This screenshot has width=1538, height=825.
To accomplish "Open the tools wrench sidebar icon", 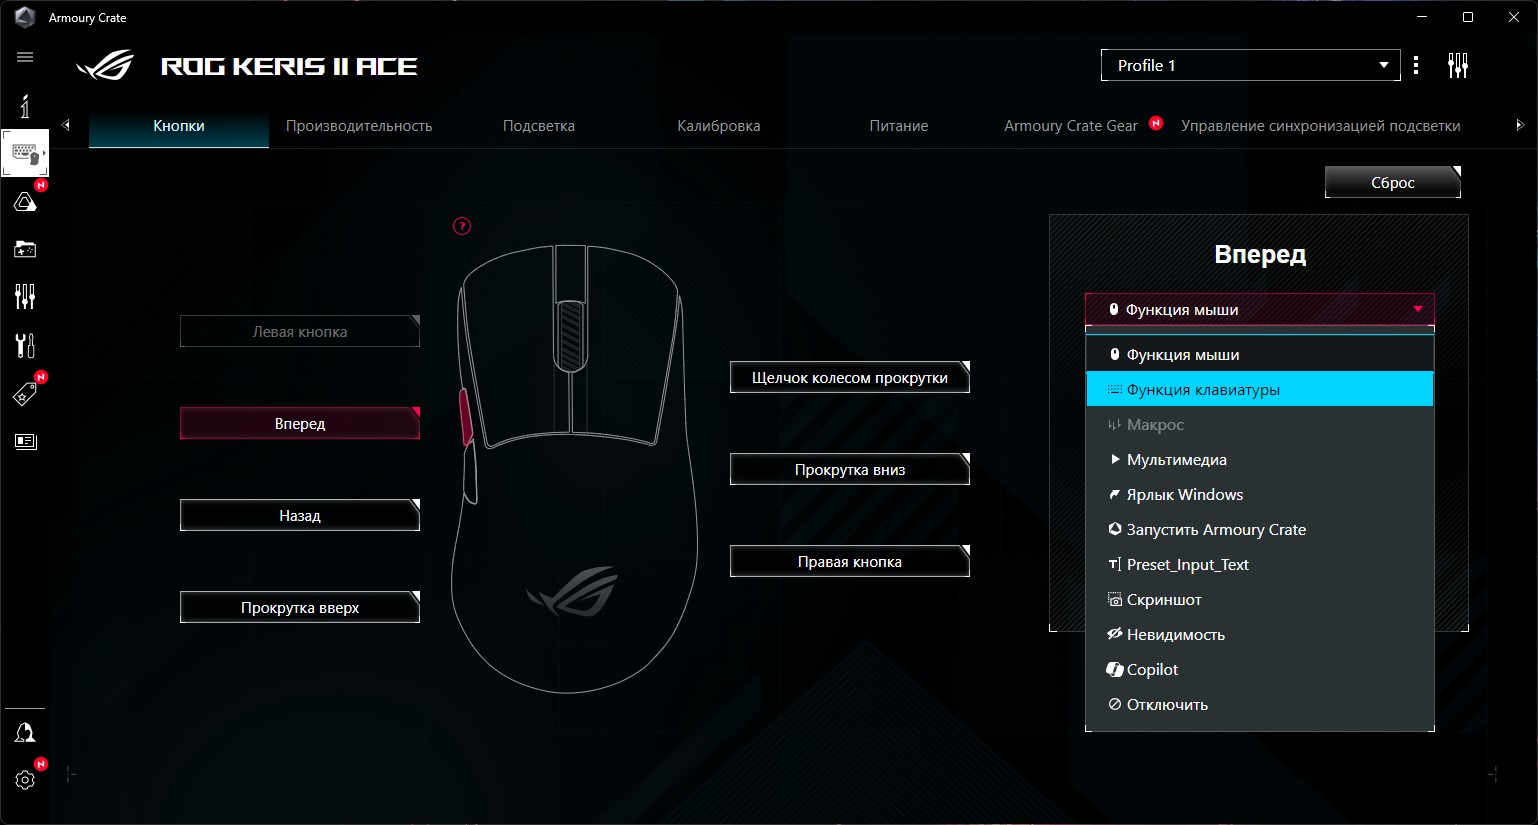I will [x=25, y=345].
